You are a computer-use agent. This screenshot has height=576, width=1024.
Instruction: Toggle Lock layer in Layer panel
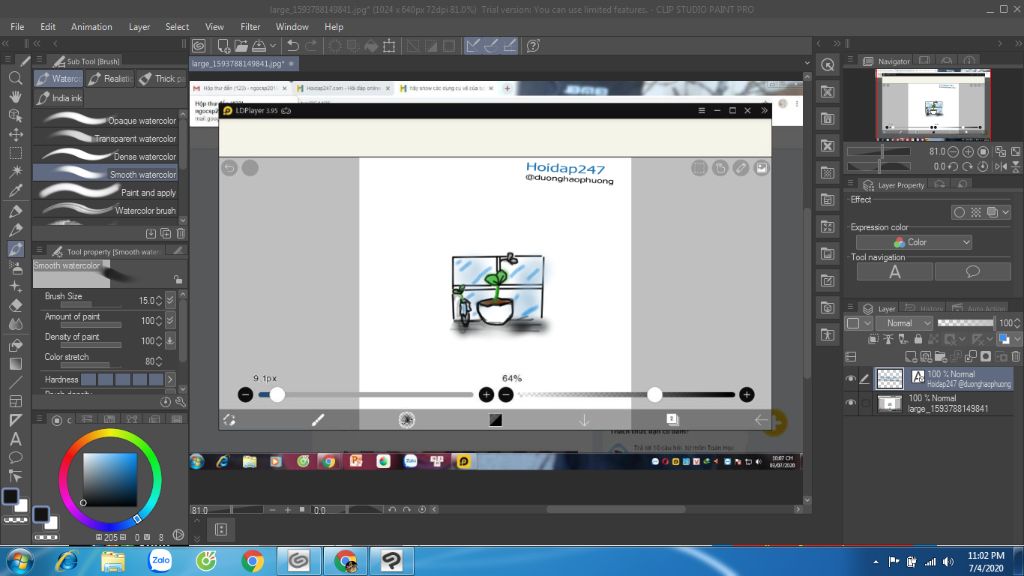point(918,339)
